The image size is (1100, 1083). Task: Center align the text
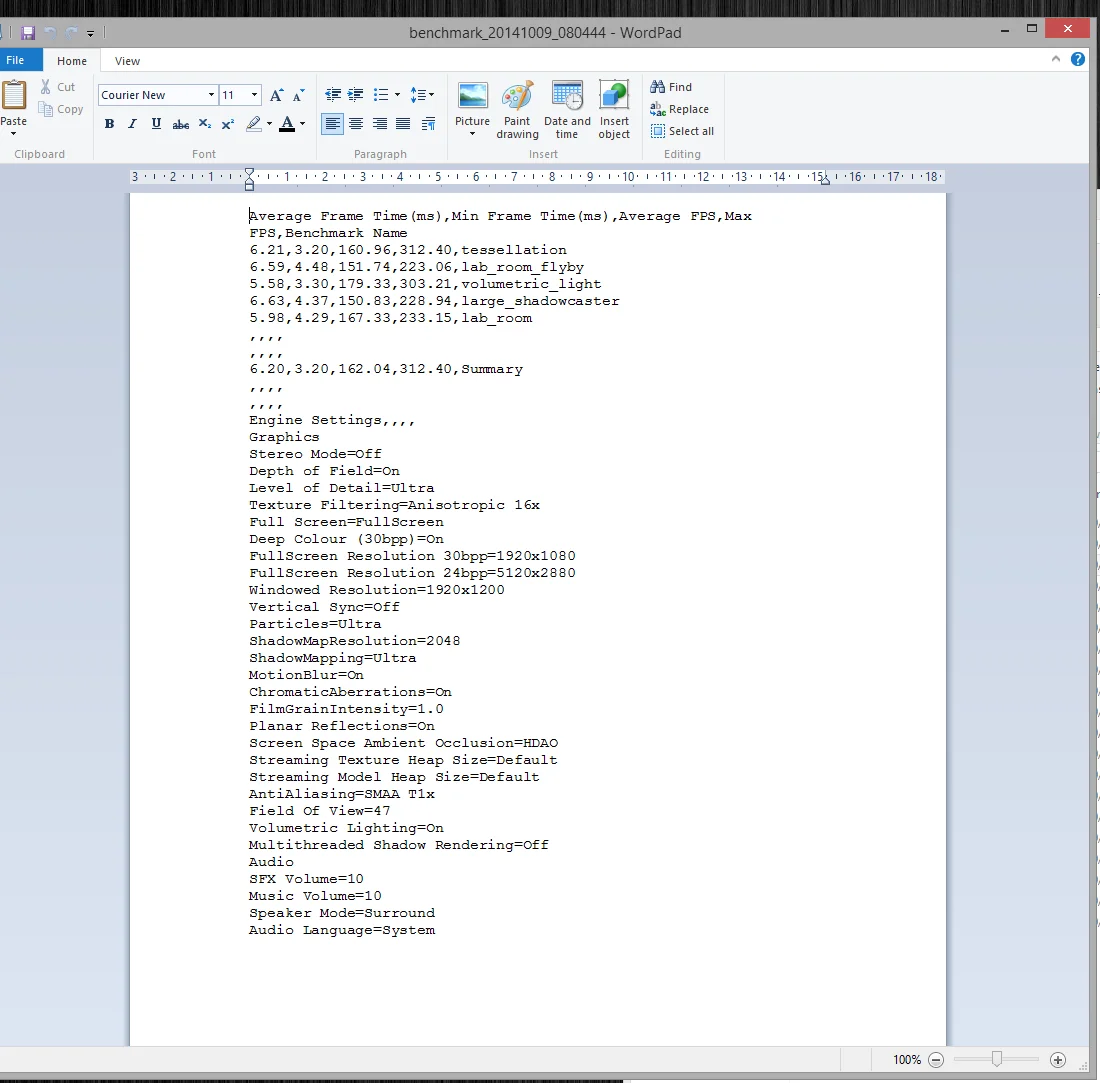(x=356, y=124)
